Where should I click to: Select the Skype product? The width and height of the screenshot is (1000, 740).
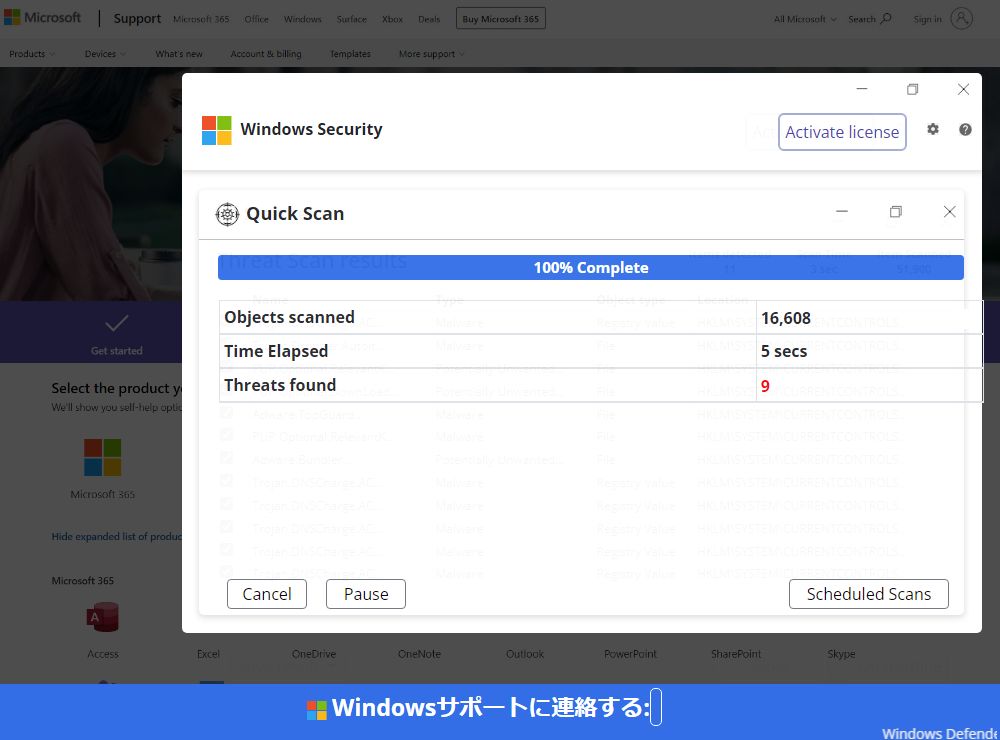tap(841, 654)
